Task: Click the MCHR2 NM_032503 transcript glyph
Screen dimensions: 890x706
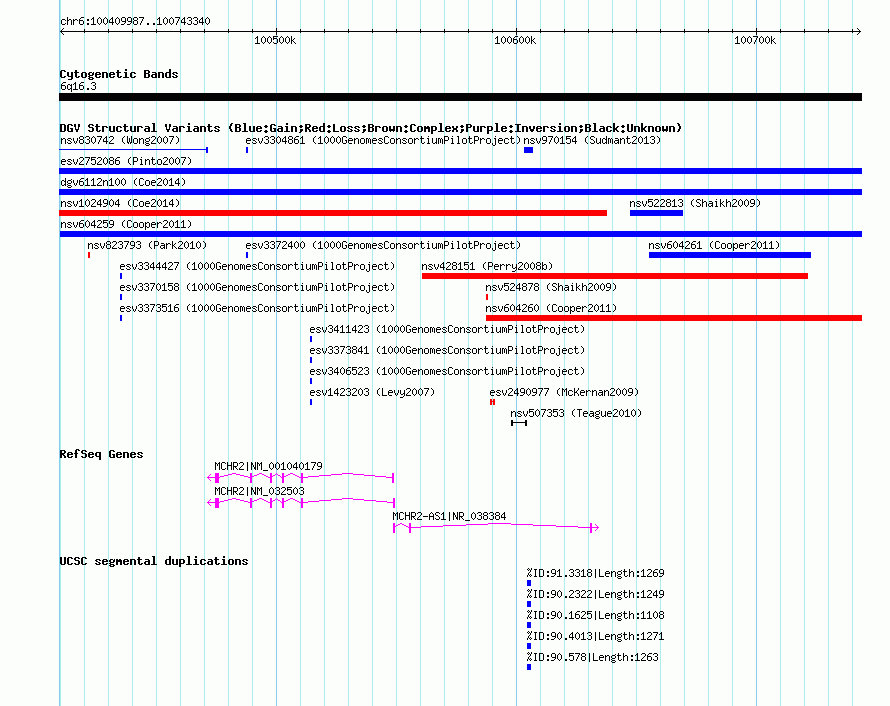Action: [301, 502]
